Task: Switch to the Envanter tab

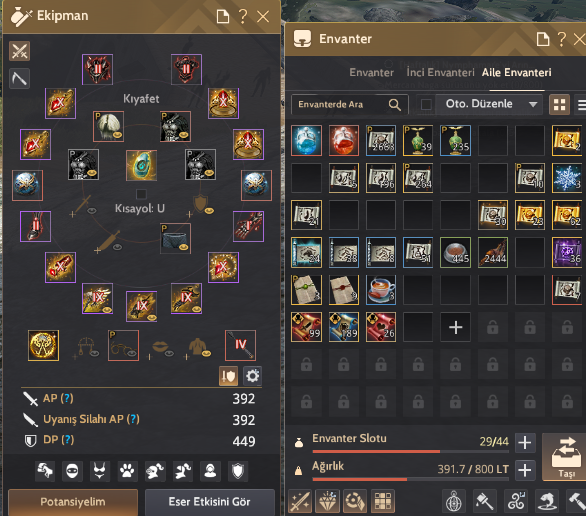Action: 371,72
